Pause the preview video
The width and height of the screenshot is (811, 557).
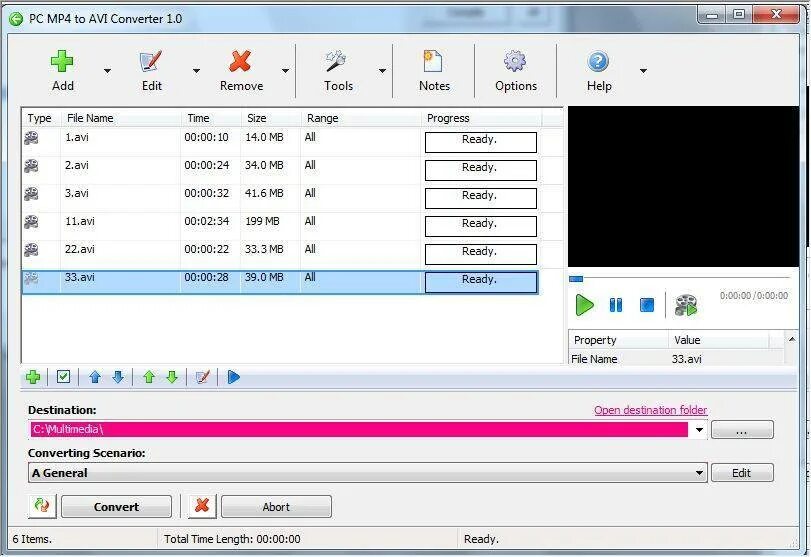[615, 305]
